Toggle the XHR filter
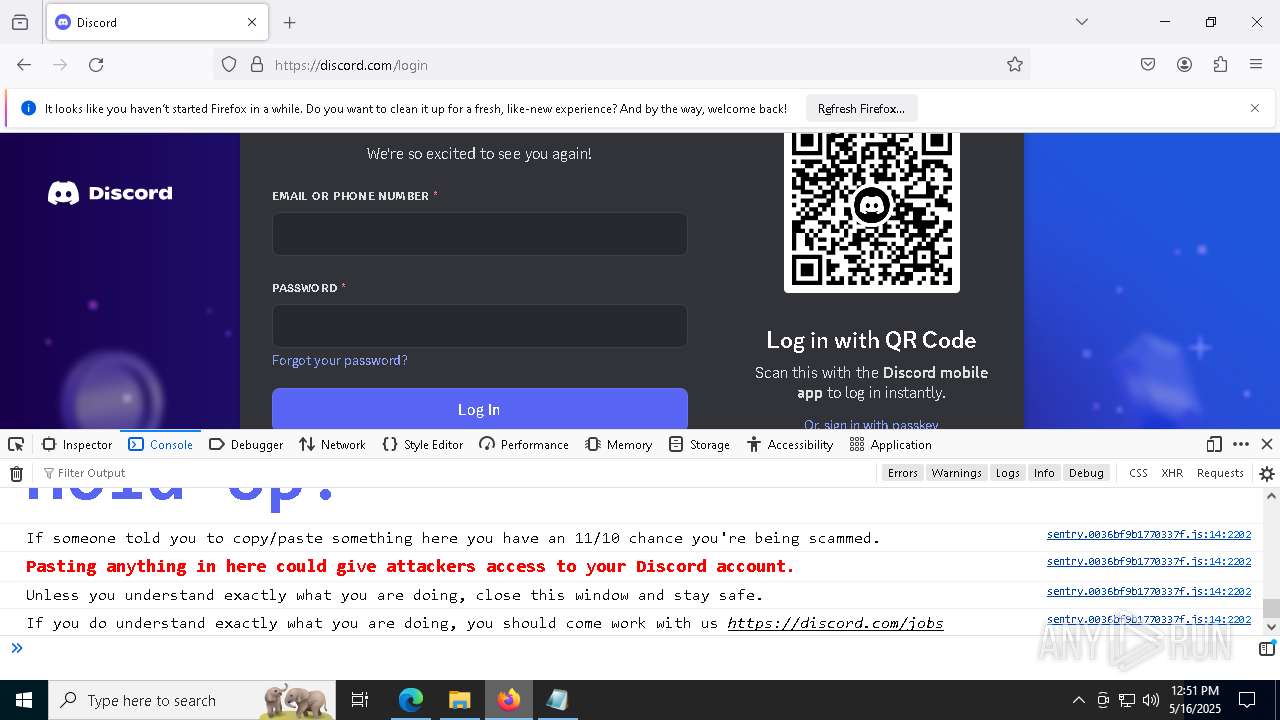The image size is (1280, 720). [1172, 473]
